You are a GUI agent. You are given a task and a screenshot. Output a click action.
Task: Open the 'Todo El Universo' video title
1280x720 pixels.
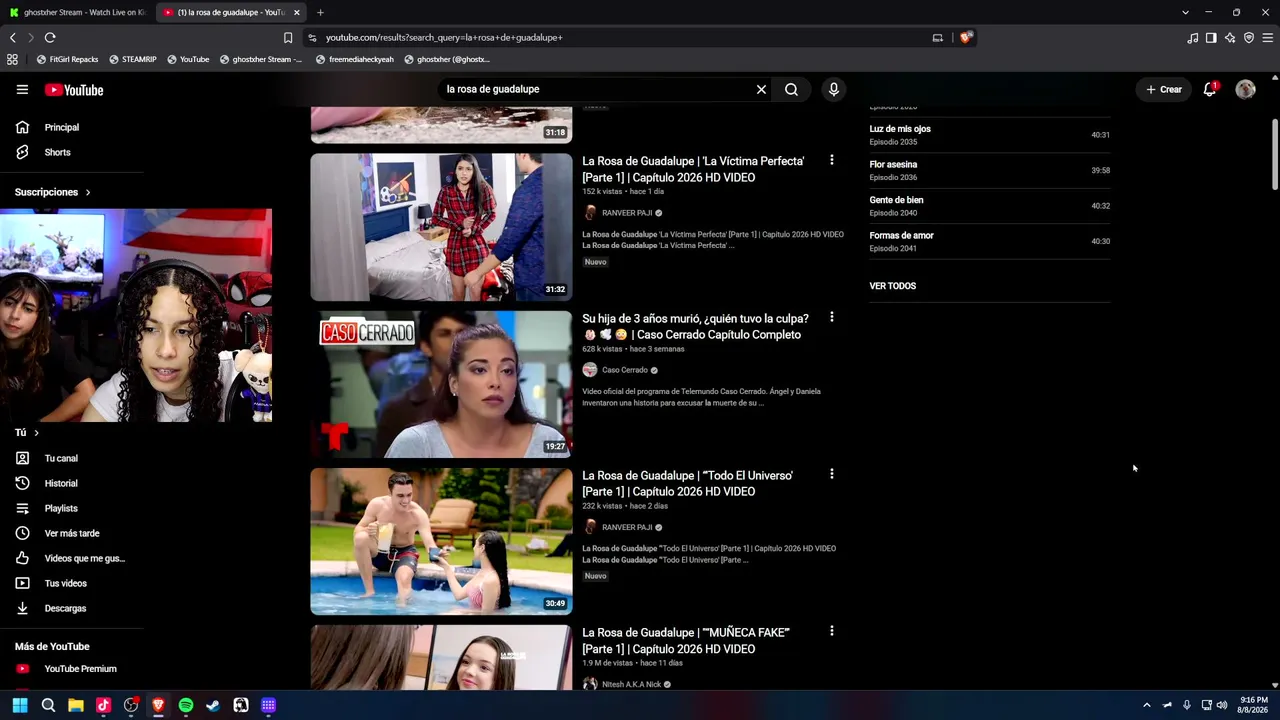tap(687, 483)
